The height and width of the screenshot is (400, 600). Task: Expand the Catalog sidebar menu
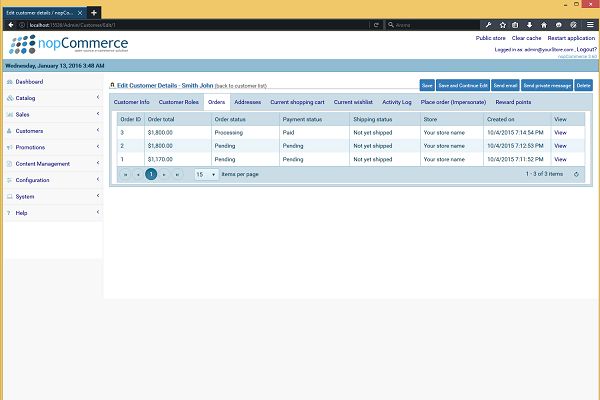97,98
